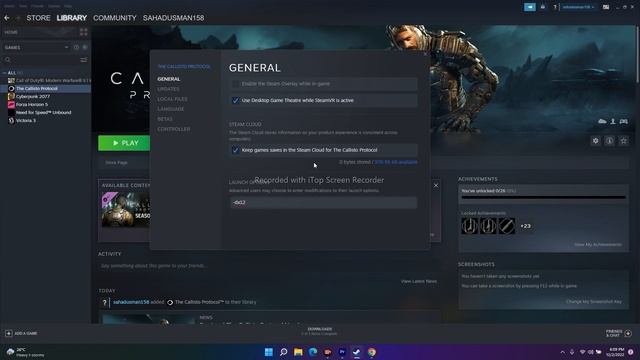Expand the GAMES filter dropdown
This screenshot has width=640, height=360.
tap(67, 47)
